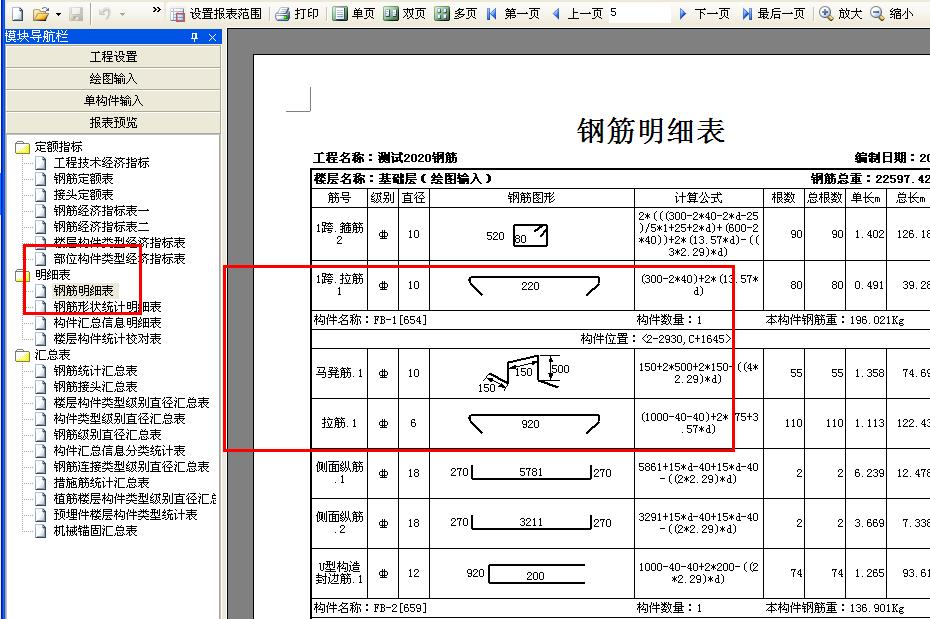Select 构件汇总信息明细表 report
Screen dimensions: 930x619
[x=107, y=323]
